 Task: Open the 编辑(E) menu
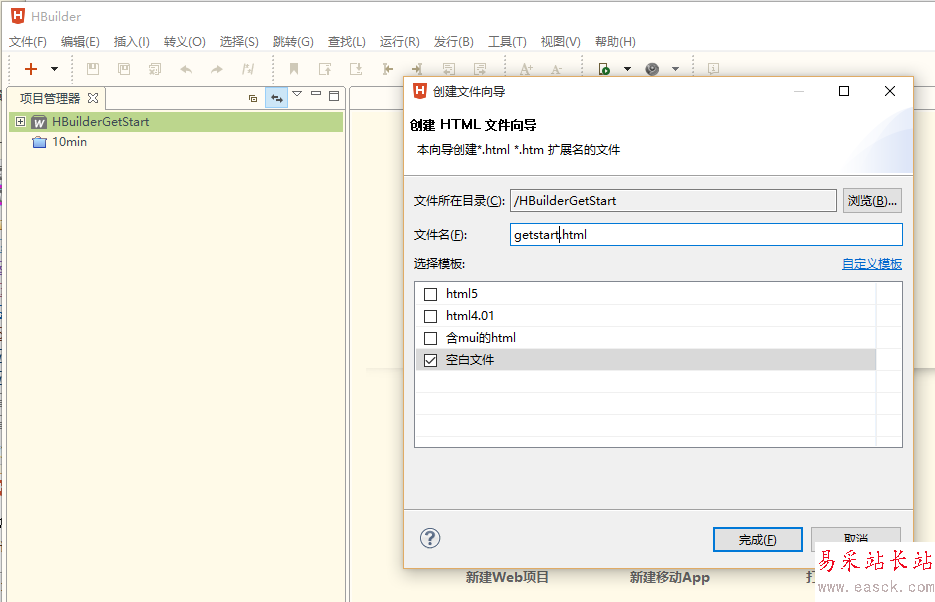80,42
